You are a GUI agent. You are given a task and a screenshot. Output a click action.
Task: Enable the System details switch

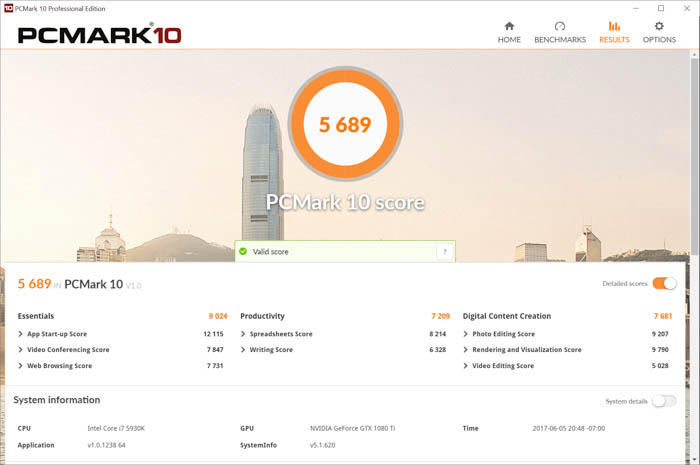click(x=664, y=401)
